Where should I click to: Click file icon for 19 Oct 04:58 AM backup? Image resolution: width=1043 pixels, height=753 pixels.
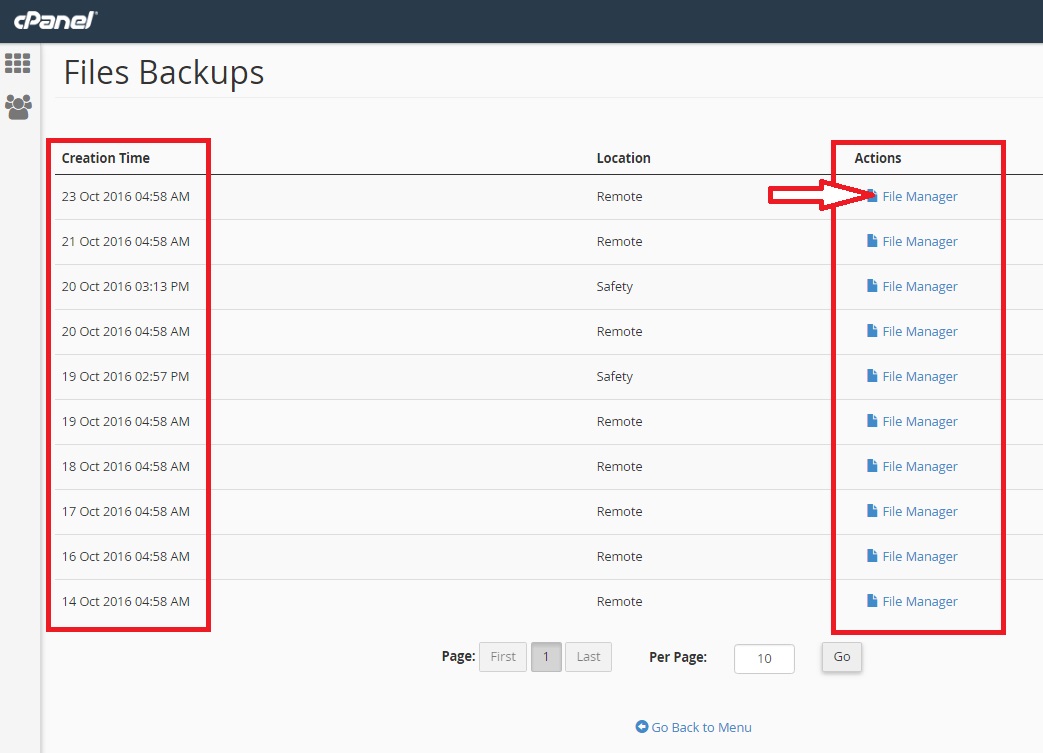[x=872, y=420]
